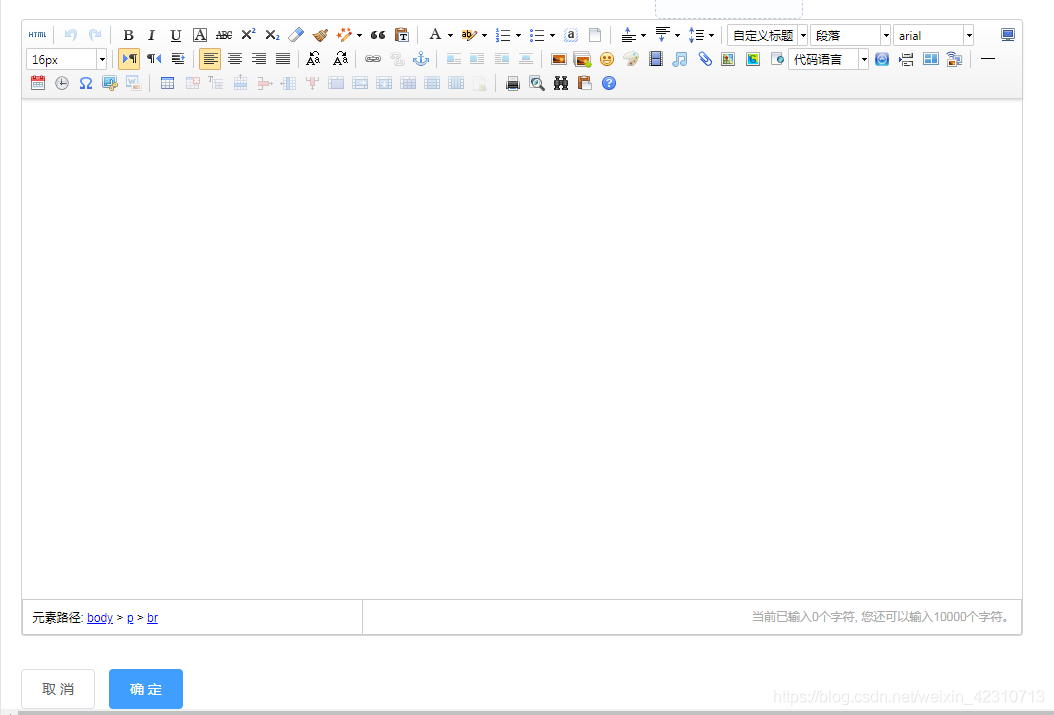Toggle align left
Image resolution: width=1054 pixels, height=715 pixels.
210,59
